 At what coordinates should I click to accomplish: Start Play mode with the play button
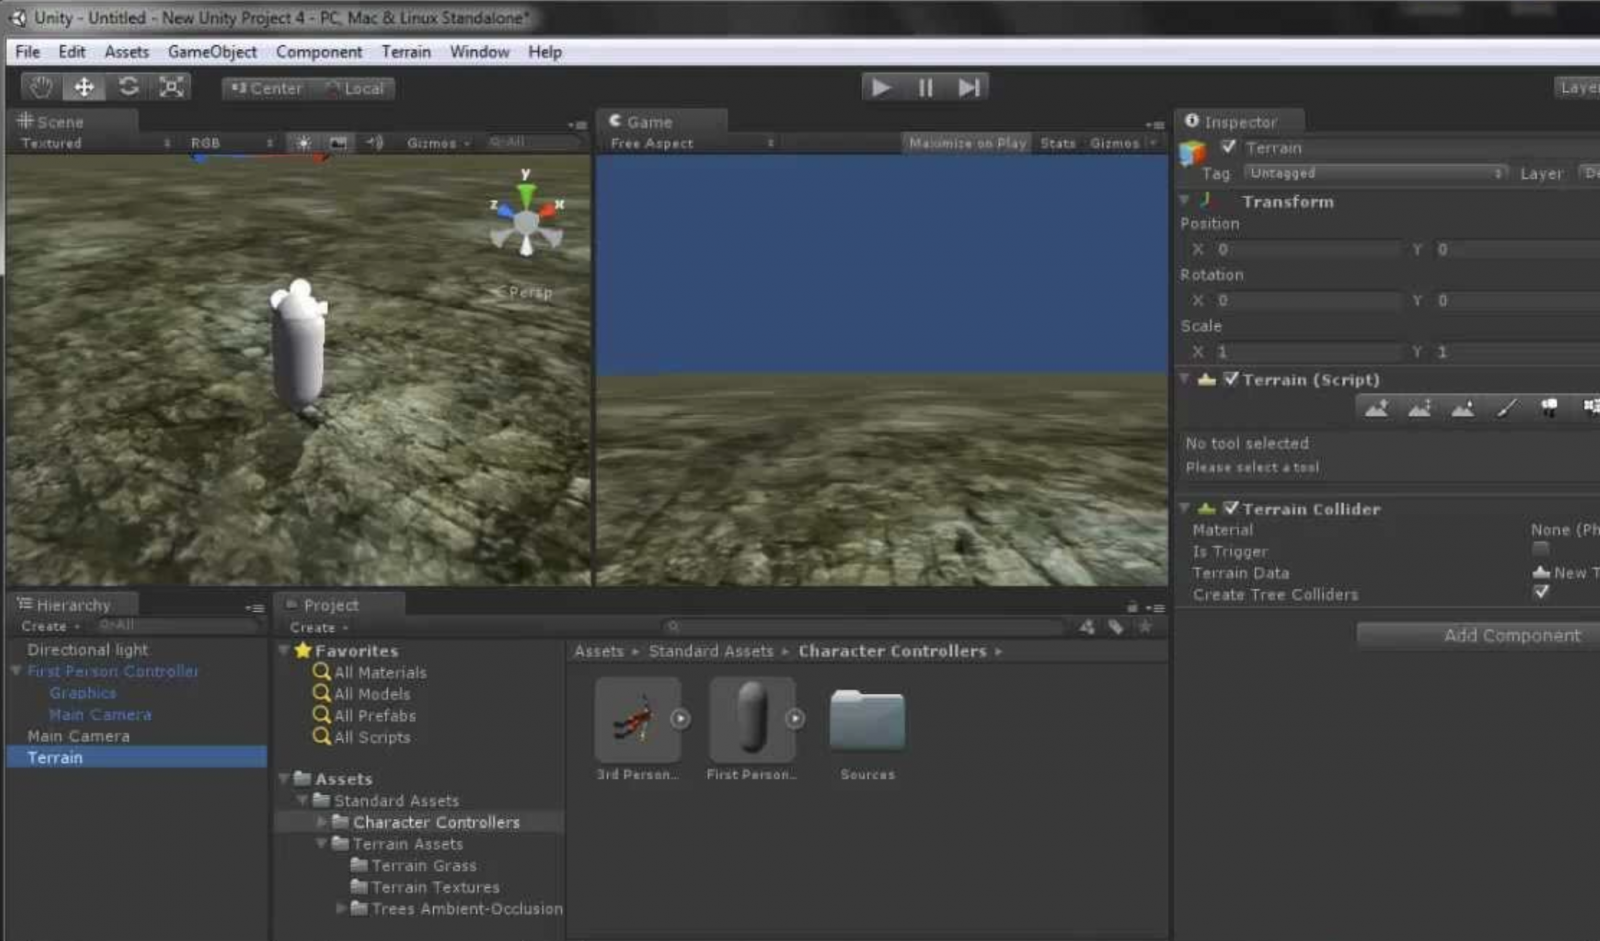click(x=881, y=87)
